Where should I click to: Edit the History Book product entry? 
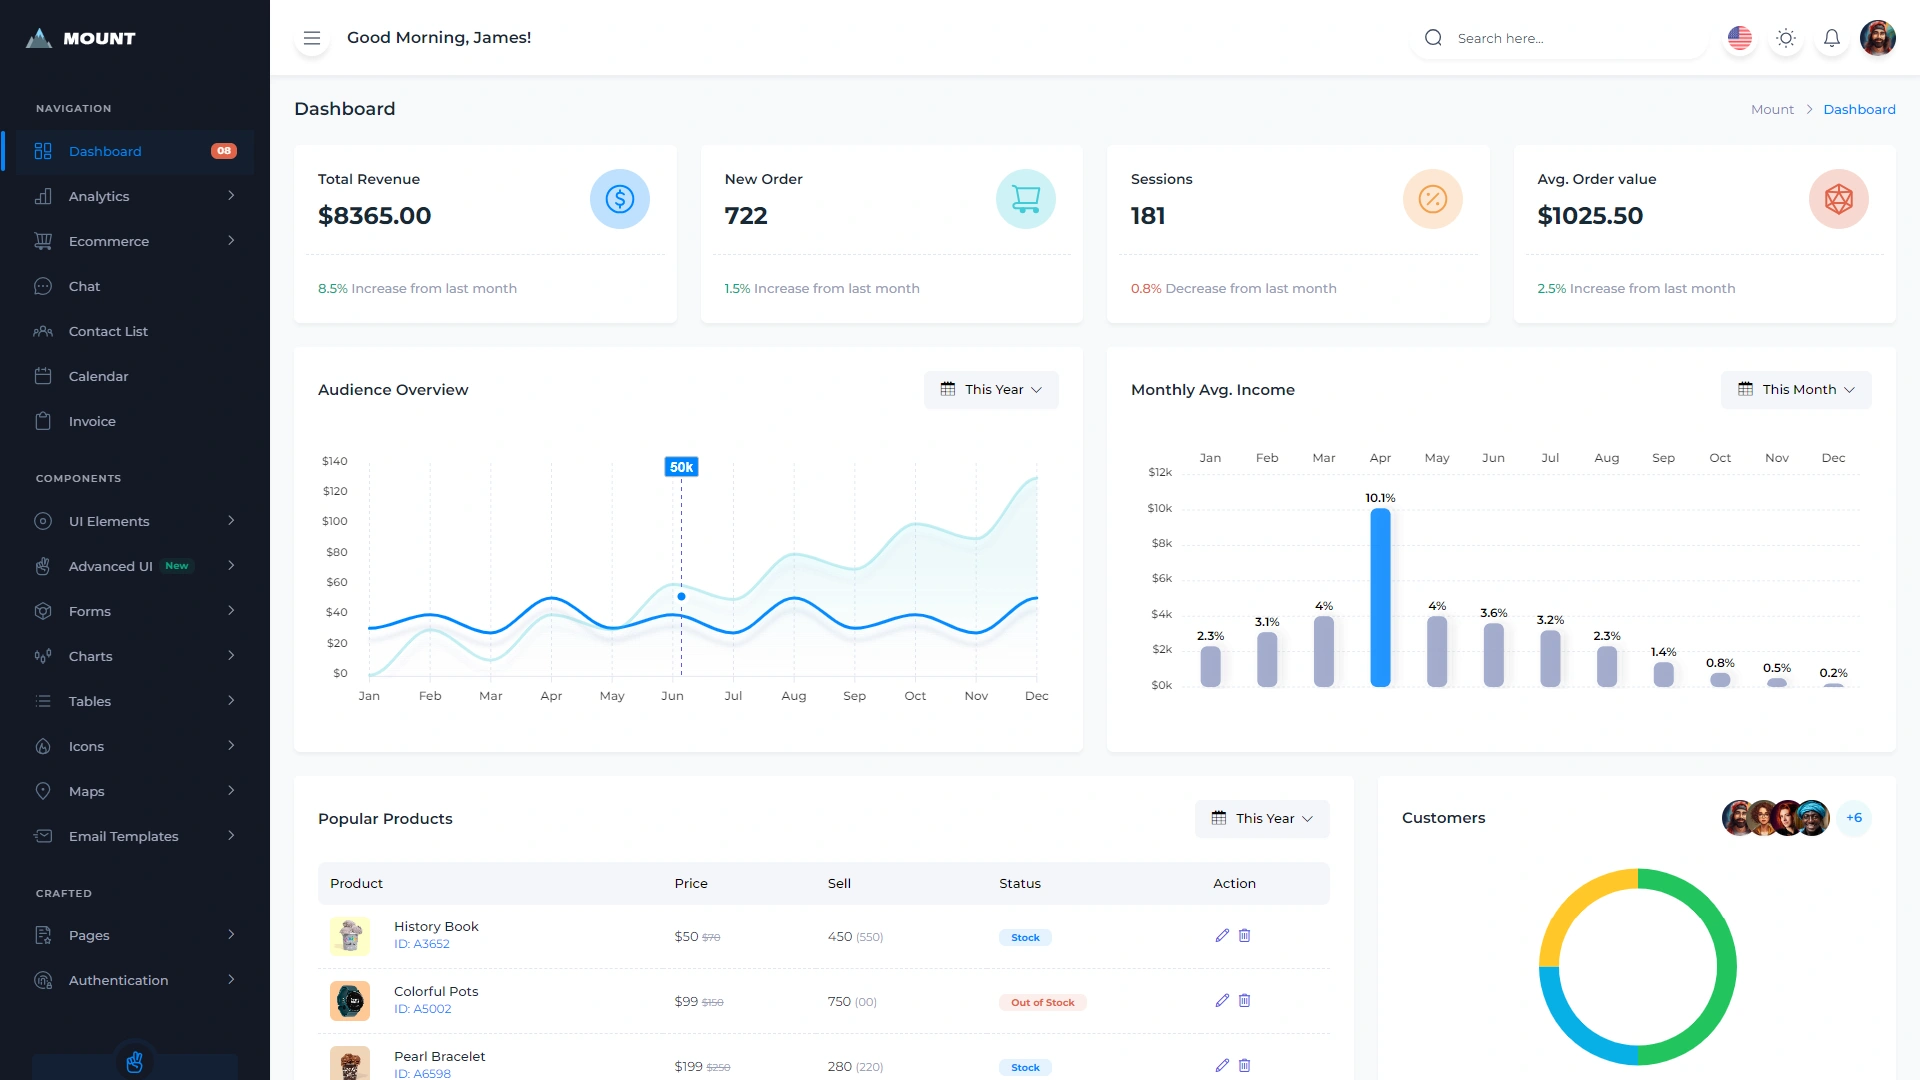point(1221,935)
